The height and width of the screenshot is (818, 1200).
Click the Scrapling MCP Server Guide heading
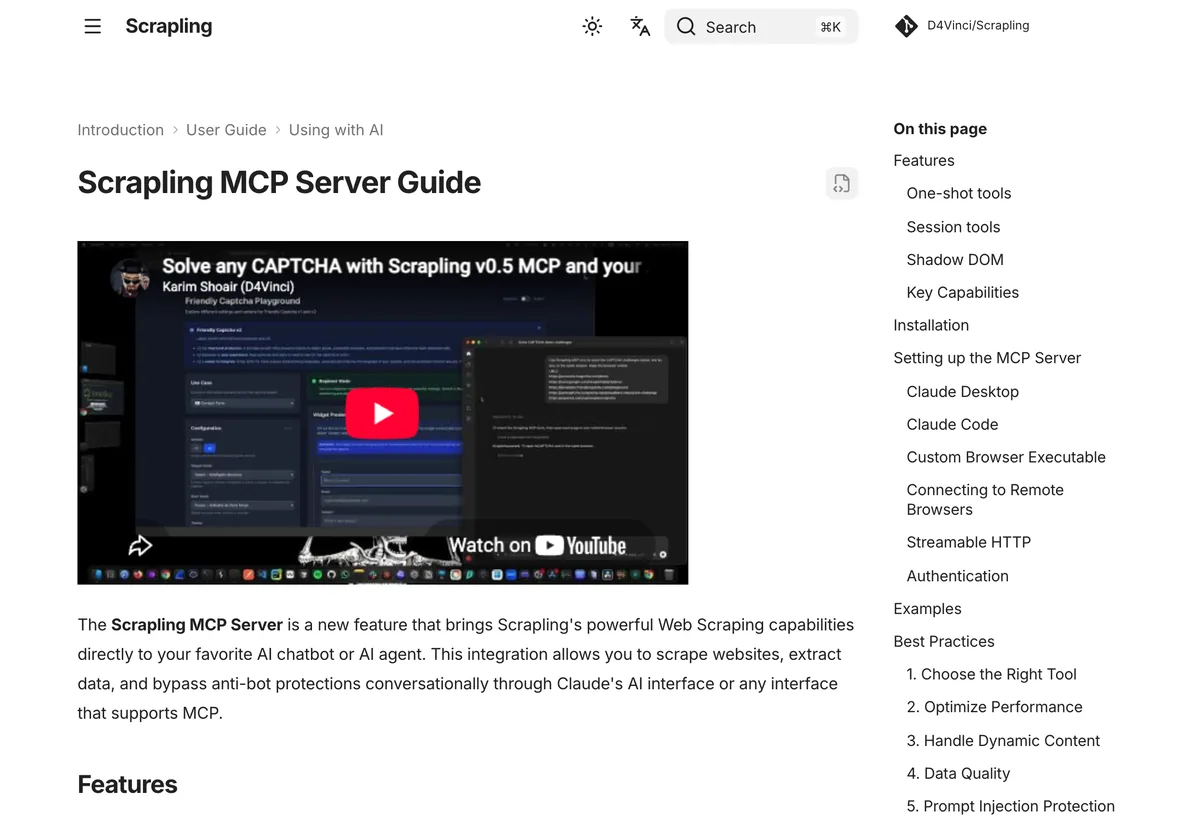point(279,183)
